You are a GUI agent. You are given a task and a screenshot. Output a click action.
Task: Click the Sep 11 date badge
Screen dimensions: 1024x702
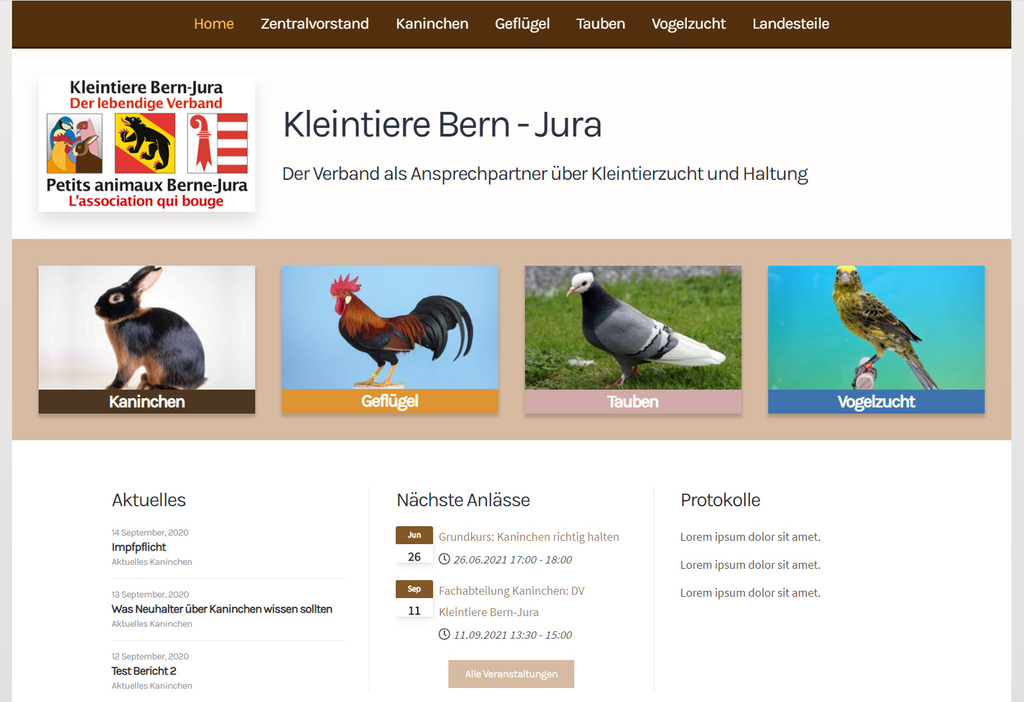(x=414, y=599)
